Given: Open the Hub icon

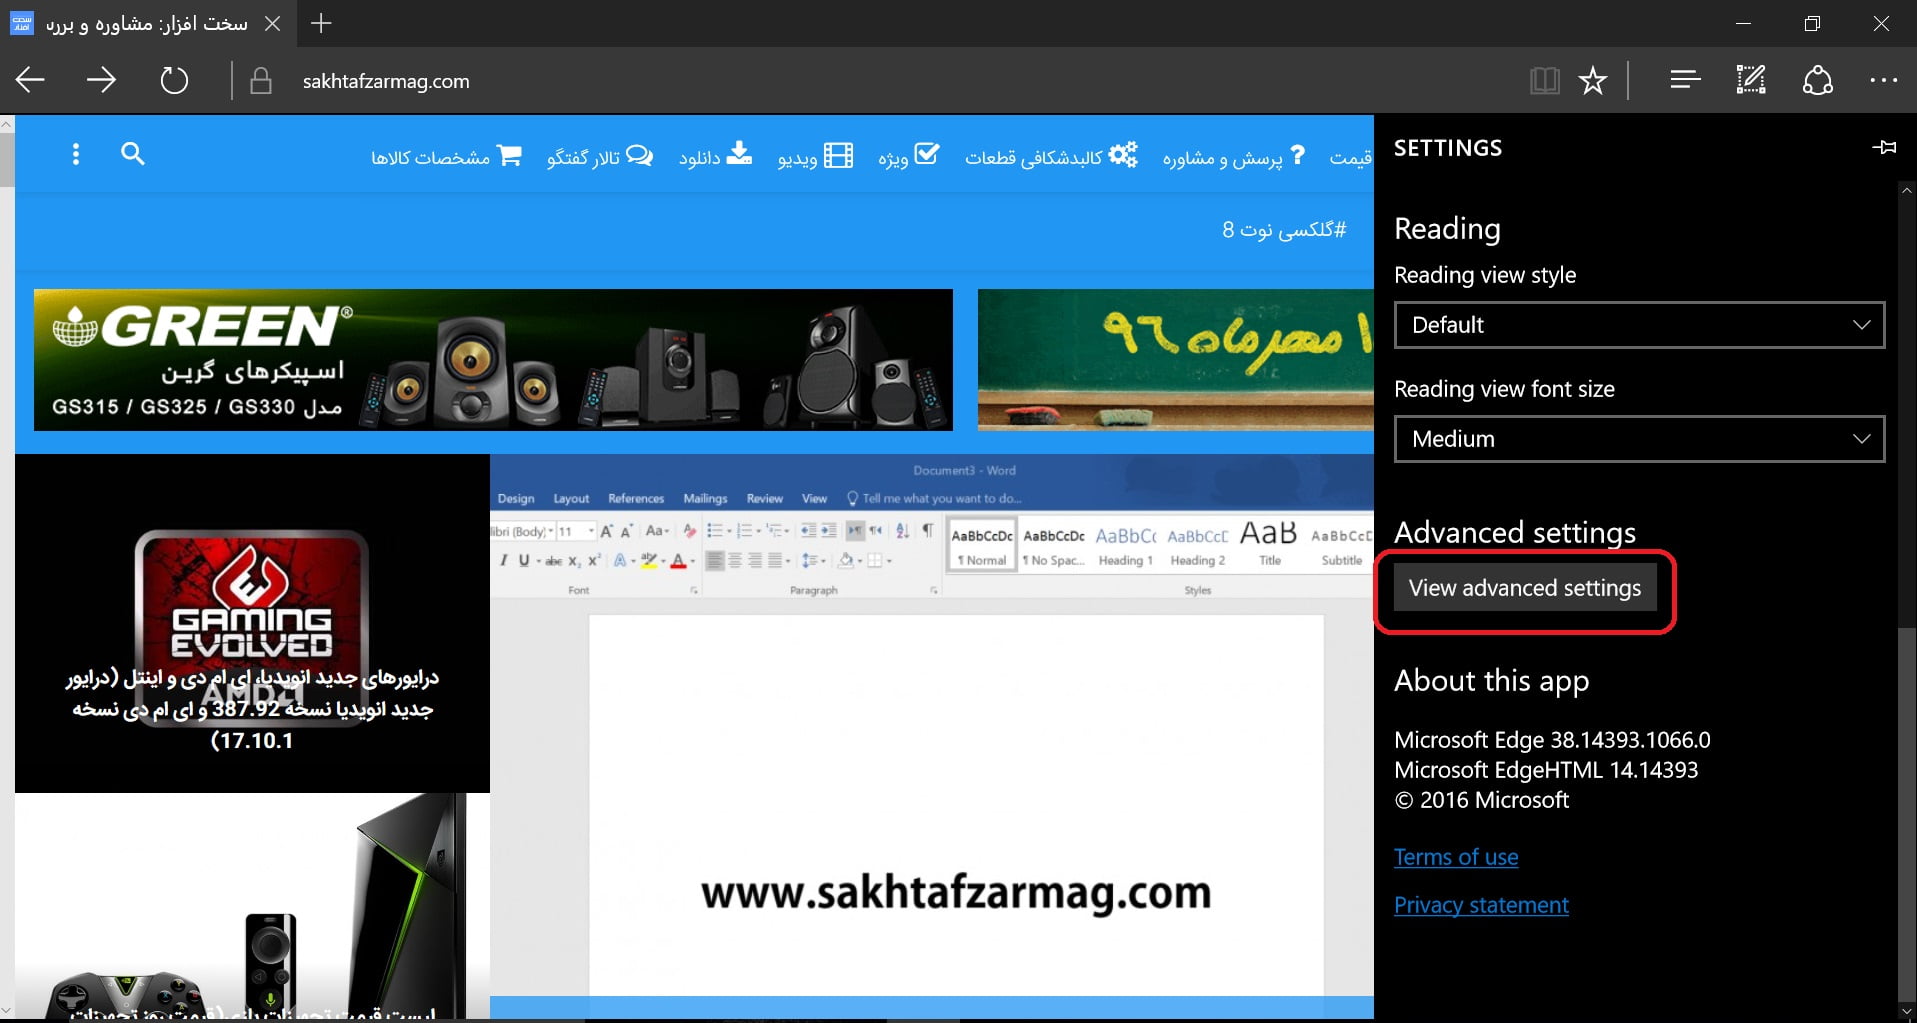Looking at the screenshot, I should (1685, 80).
